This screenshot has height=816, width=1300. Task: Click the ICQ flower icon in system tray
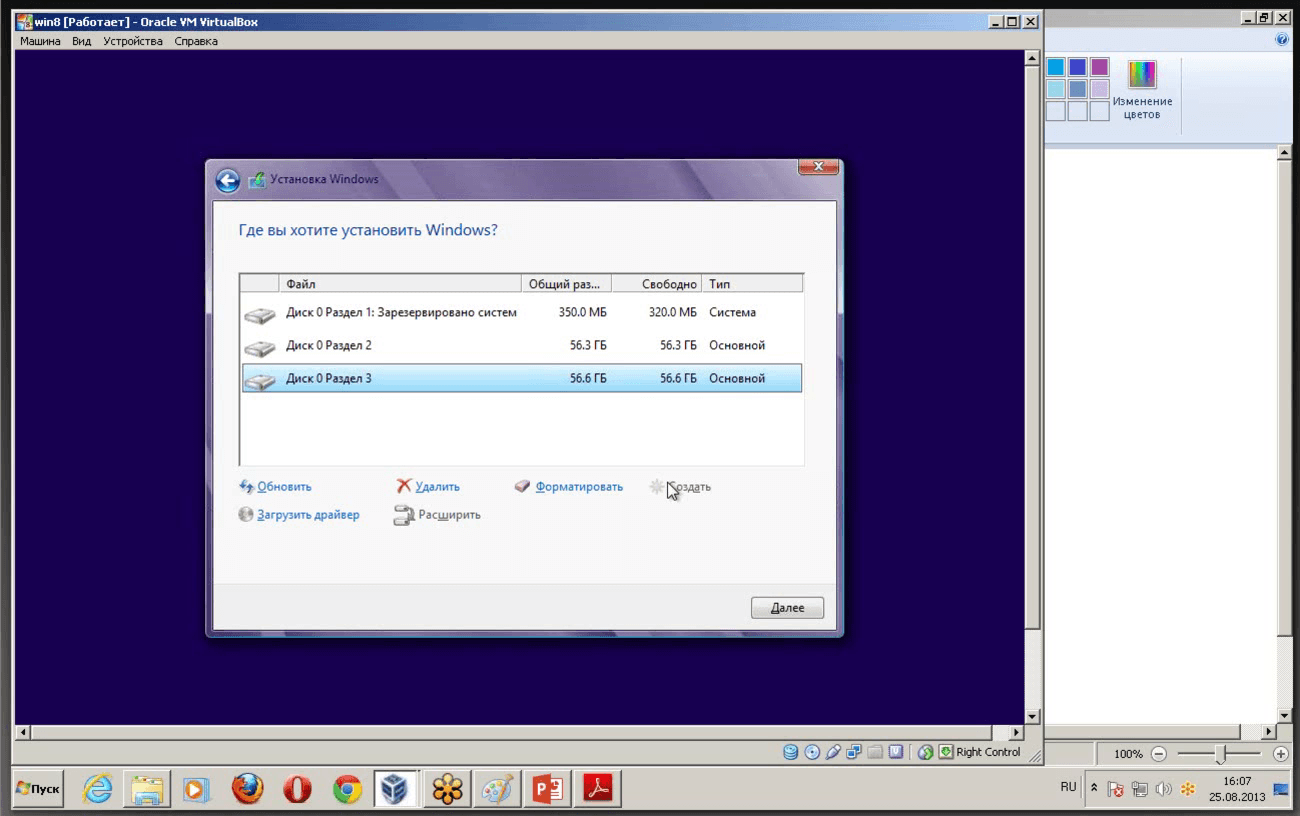tap(1188, 789)
